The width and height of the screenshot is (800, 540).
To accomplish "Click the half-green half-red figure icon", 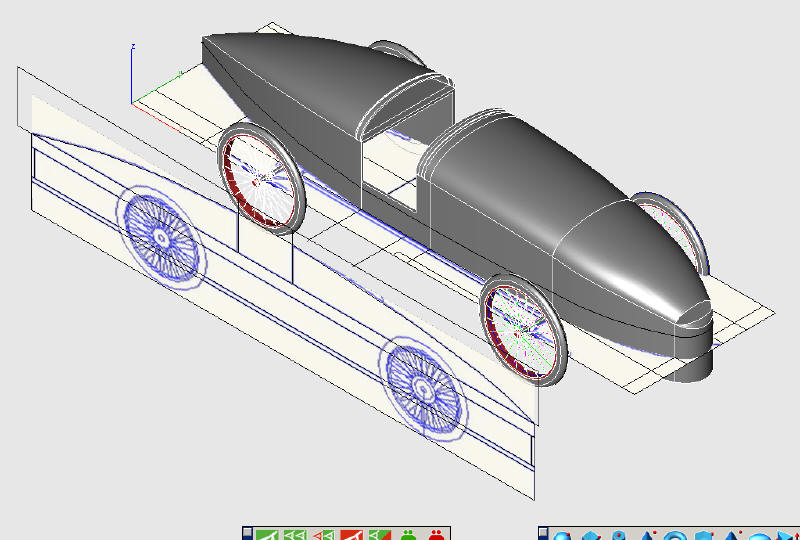I will [379, 535].
